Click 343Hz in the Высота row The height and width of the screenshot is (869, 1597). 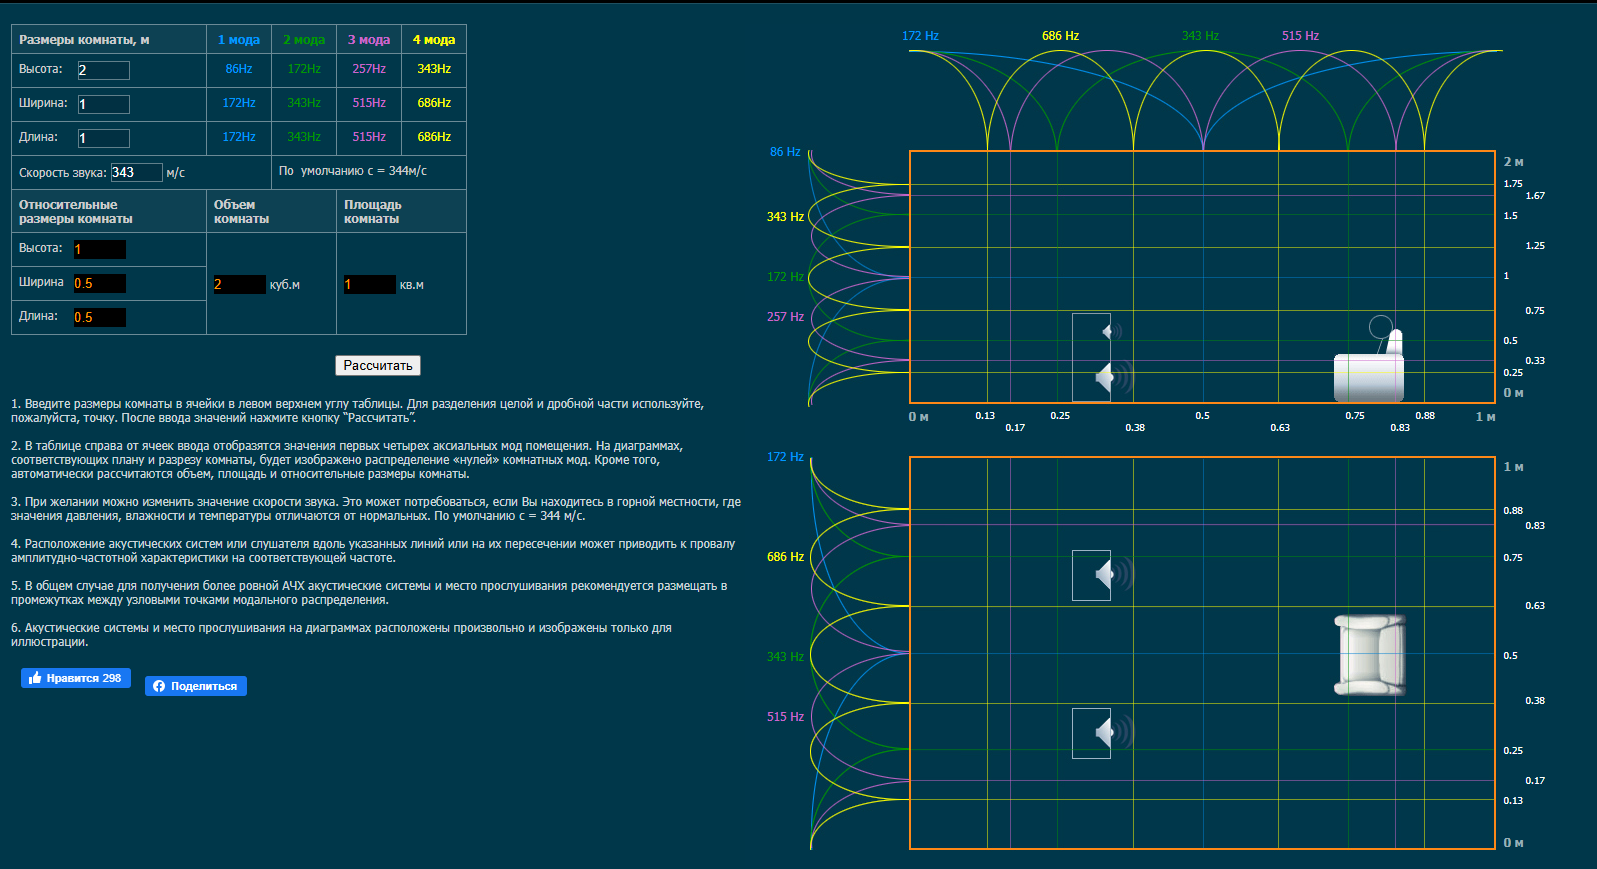[x=434, y=69]
